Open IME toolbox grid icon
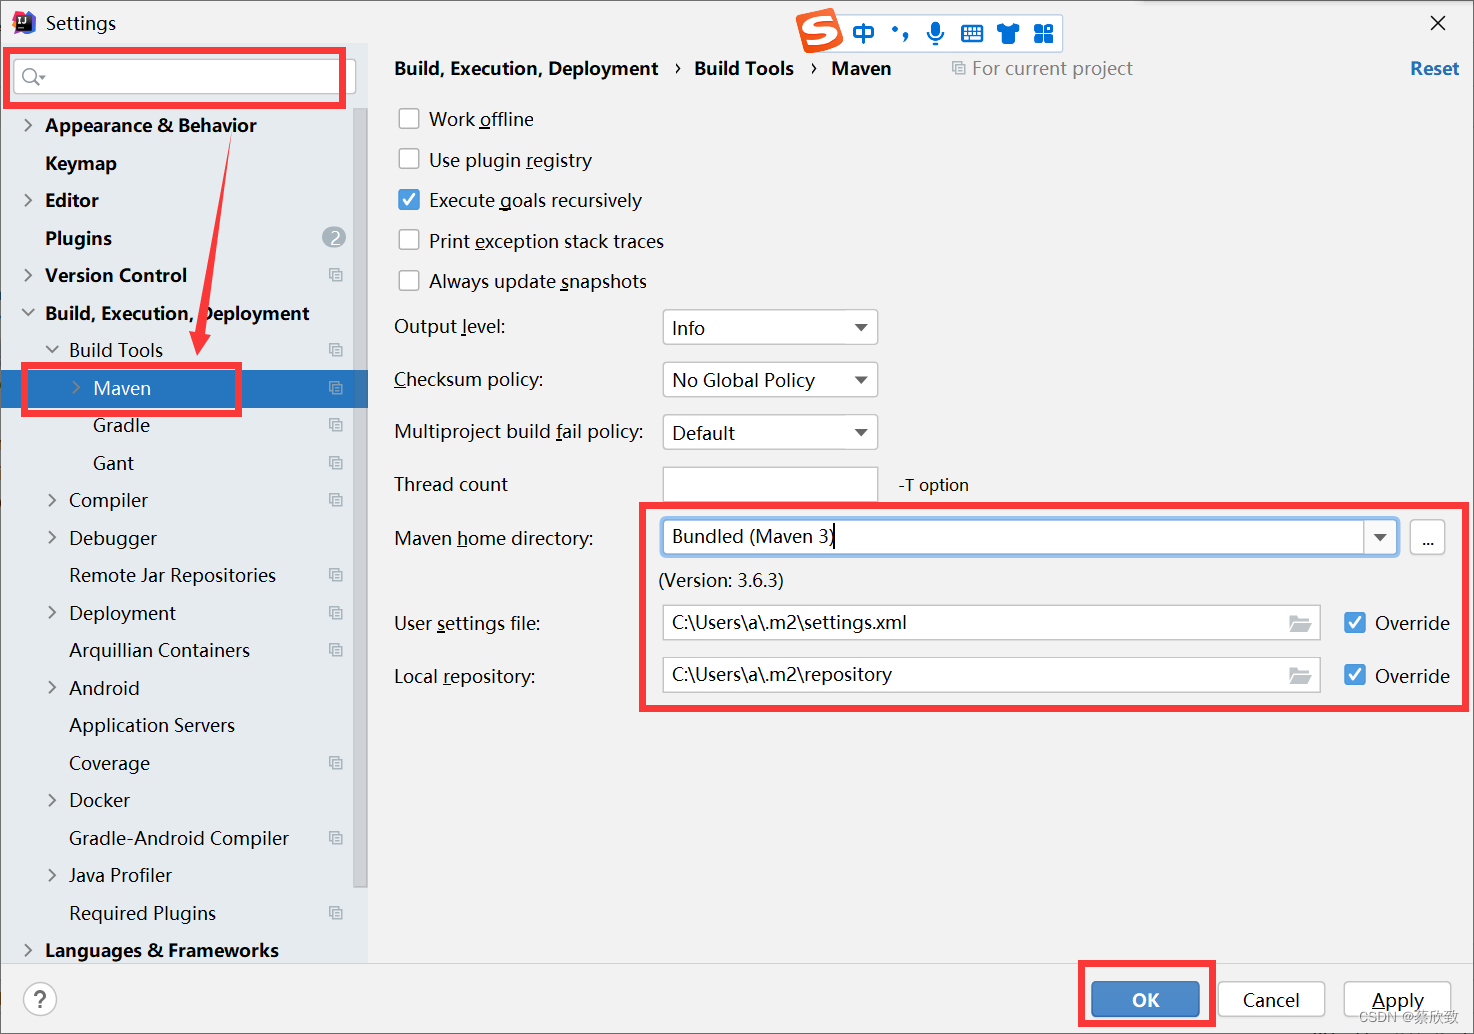Image resolution: width=1474 pixels, height=1034 pixels. [x=1044, y=34]
